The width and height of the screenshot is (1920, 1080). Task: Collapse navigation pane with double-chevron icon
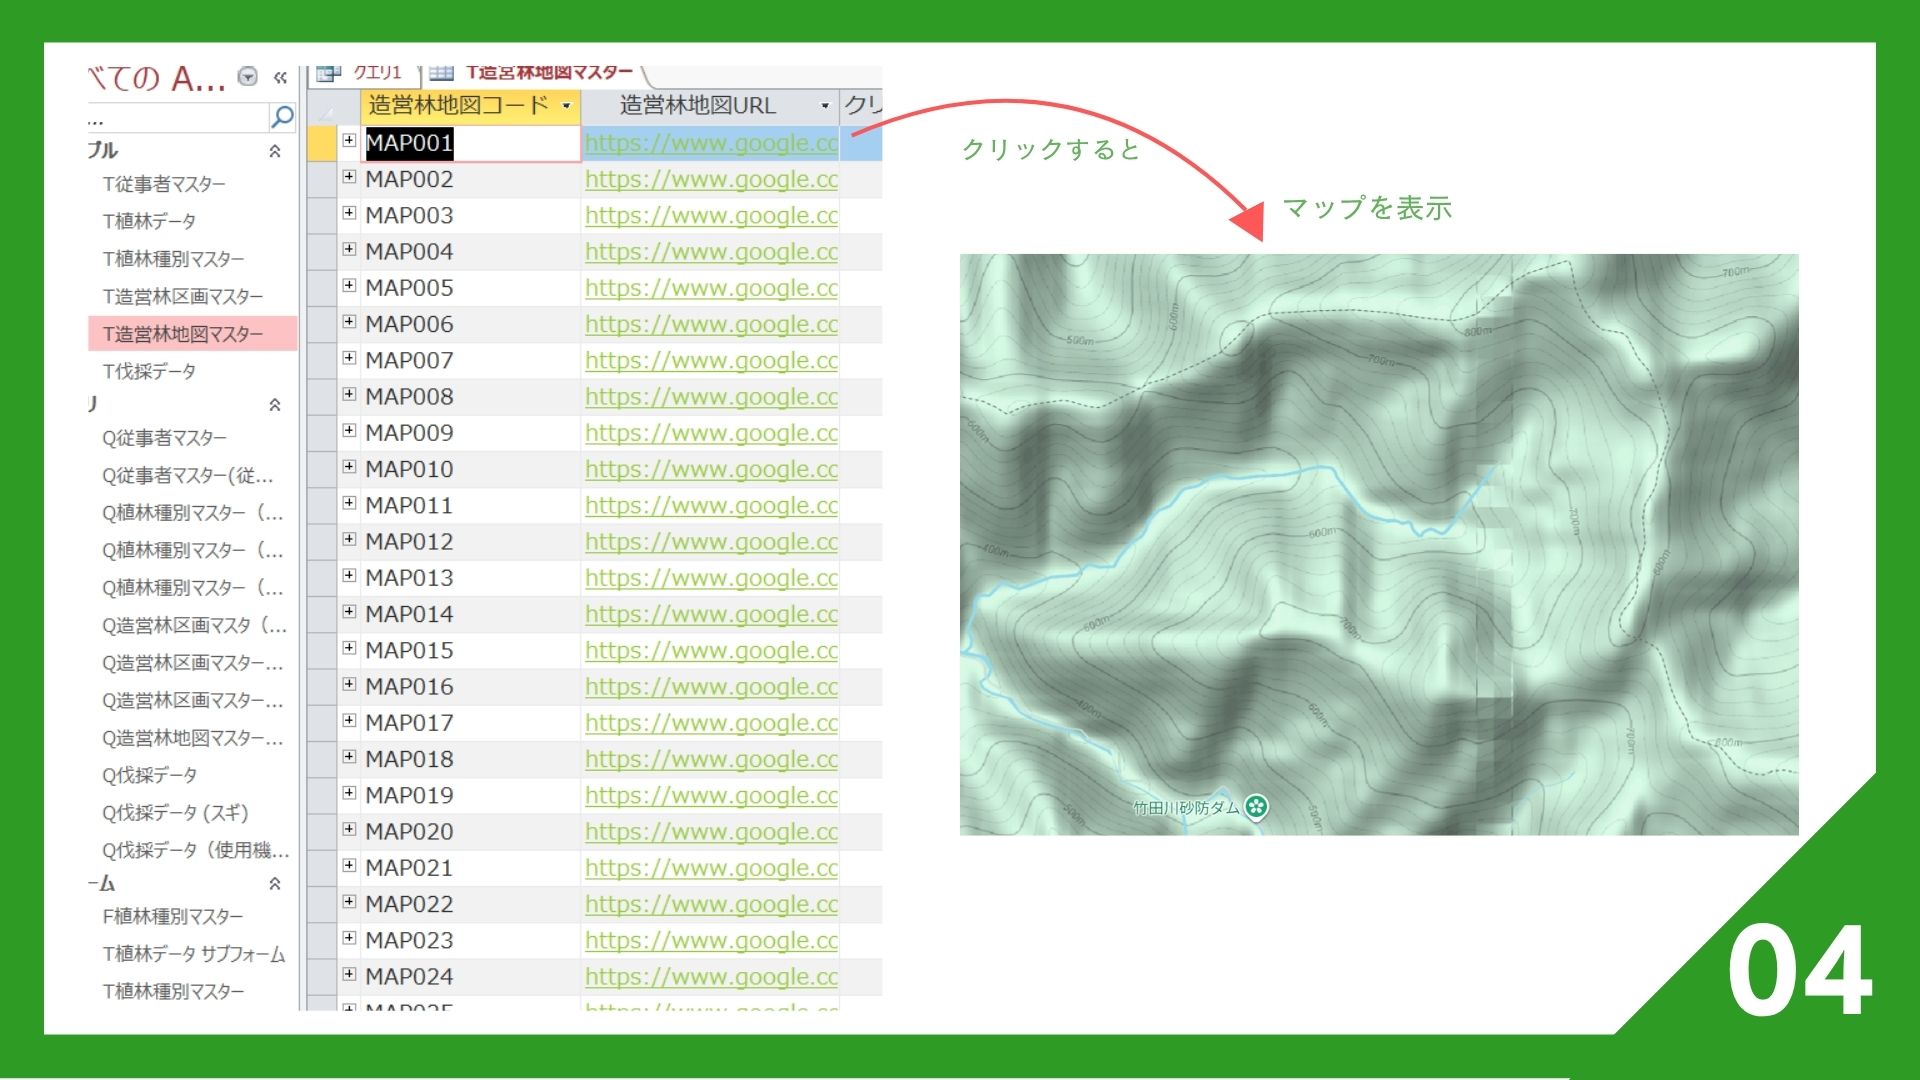tap(280, 77)
